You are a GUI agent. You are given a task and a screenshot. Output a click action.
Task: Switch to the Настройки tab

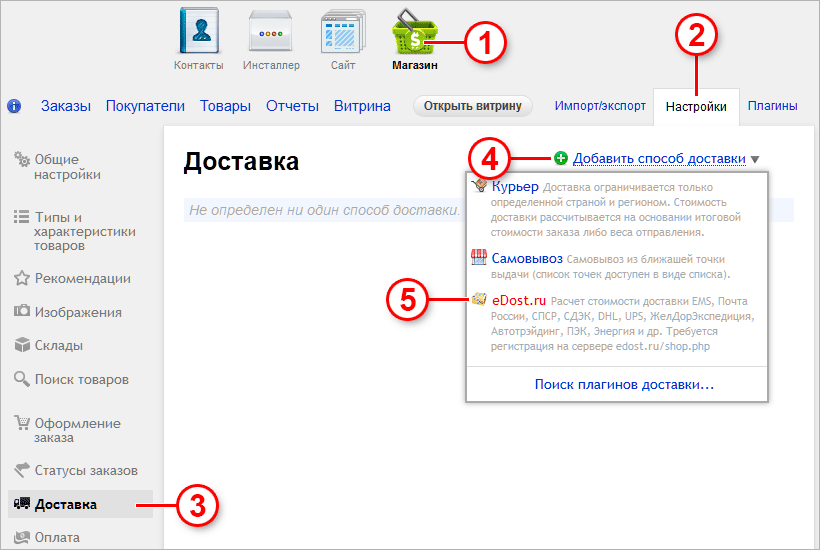(x=696, y=107)
